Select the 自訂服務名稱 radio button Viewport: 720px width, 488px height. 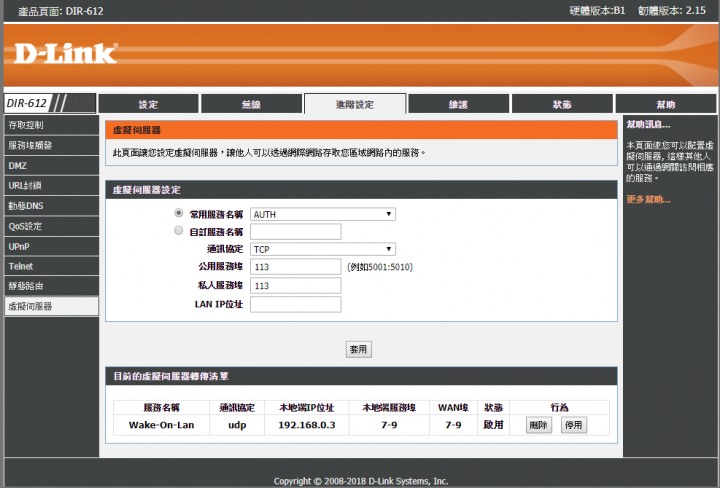[179, 230]
